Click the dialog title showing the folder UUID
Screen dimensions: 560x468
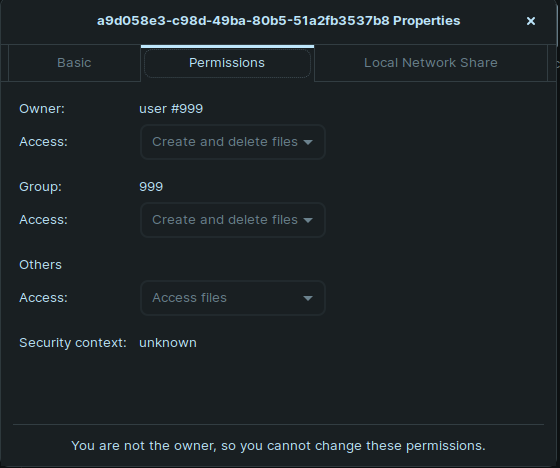[279, 21]
